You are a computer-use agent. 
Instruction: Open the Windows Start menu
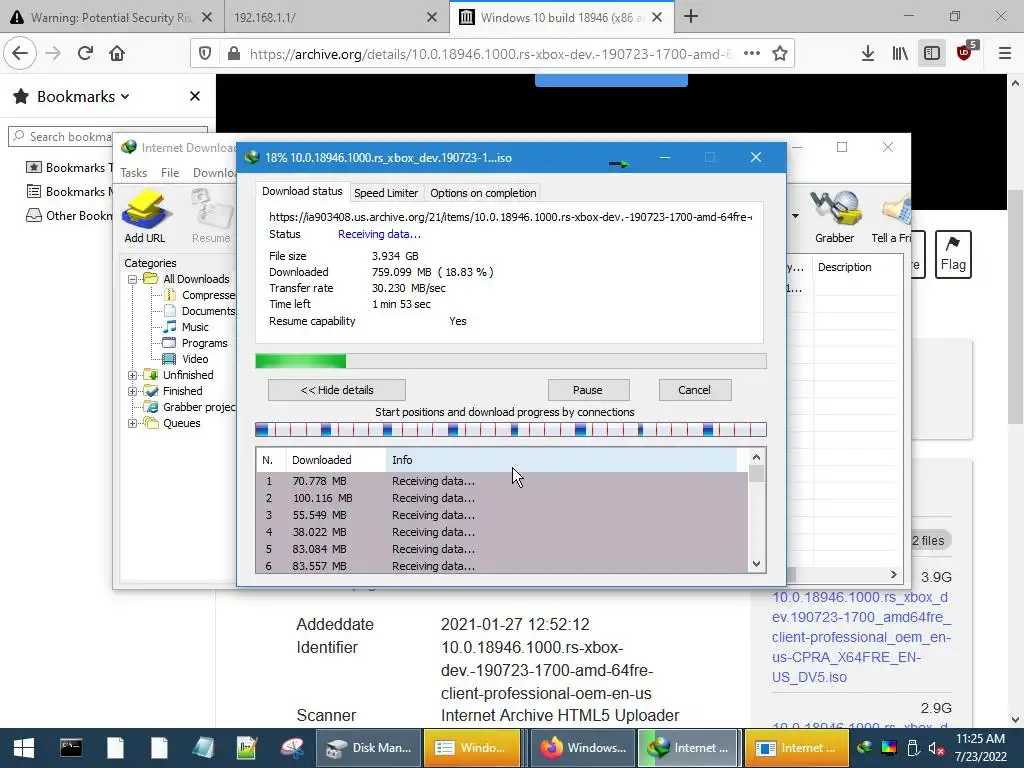pos(24,748)
